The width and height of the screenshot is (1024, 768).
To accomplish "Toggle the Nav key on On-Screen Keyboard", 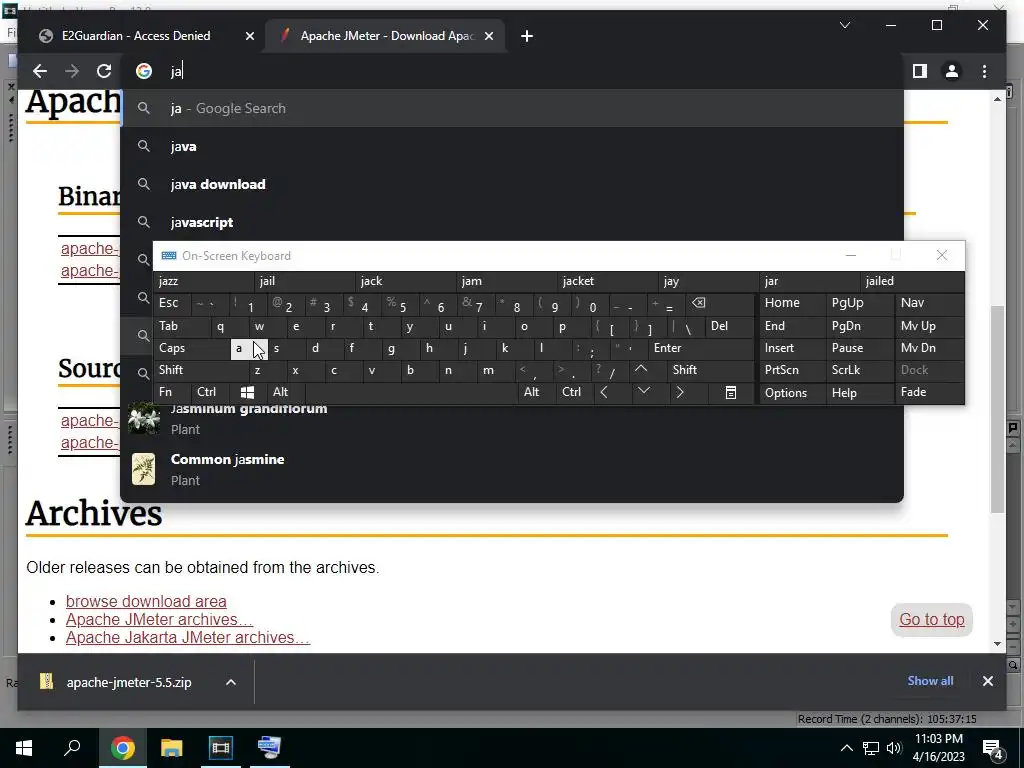I will [929, 303].
